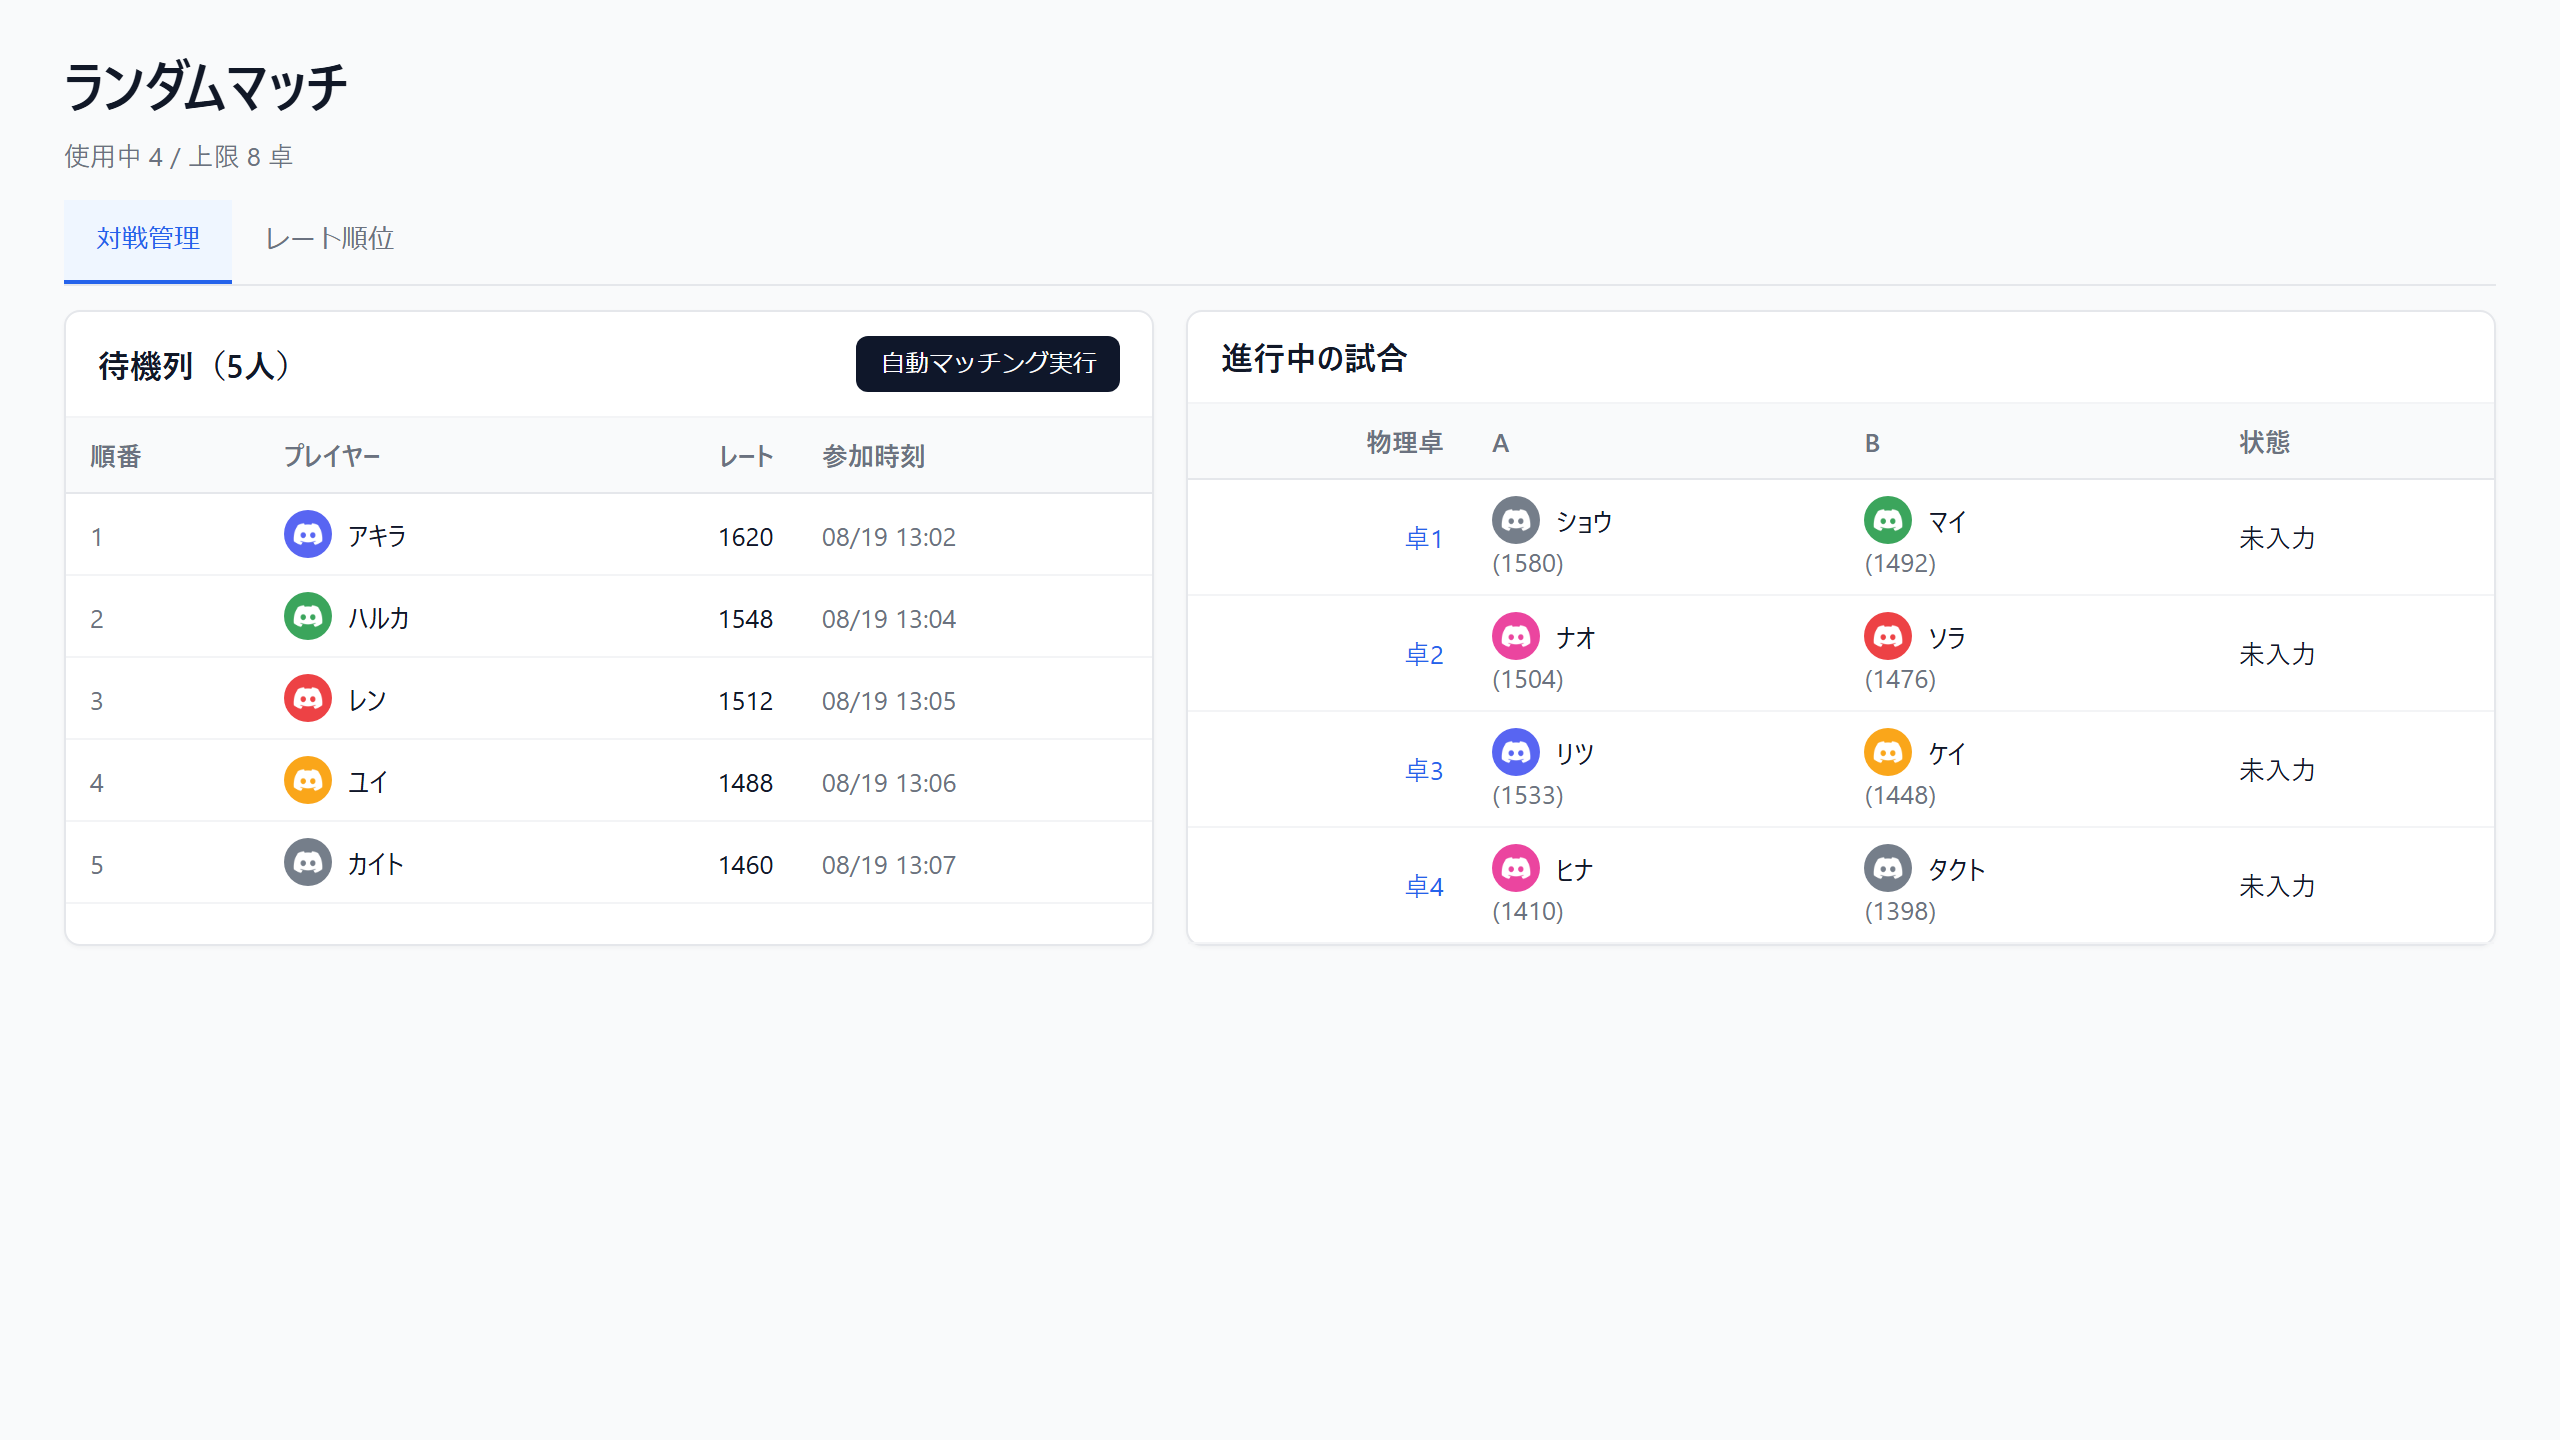
Task: Click タクト's rating (1398)
Action: click(1900, 911)
